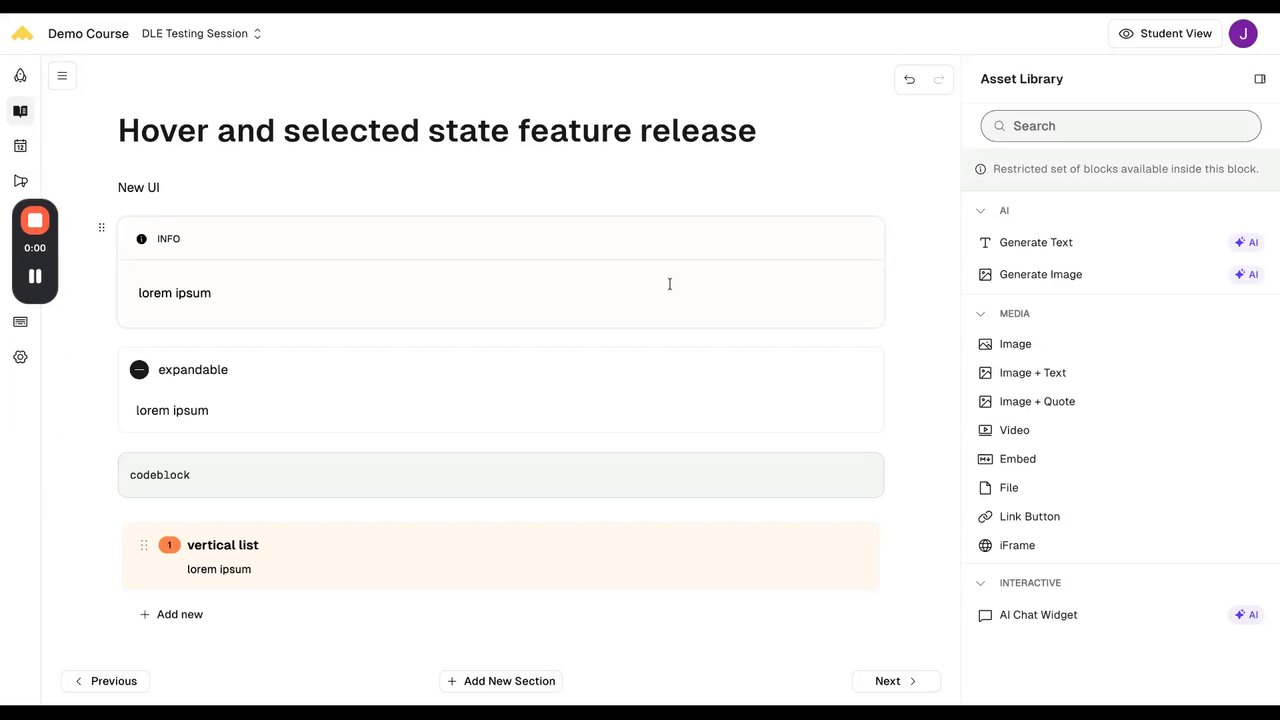Screen dimensions: 1280x720
Task: Select the Link Button asset item
Action: [x=1029, y=517]
